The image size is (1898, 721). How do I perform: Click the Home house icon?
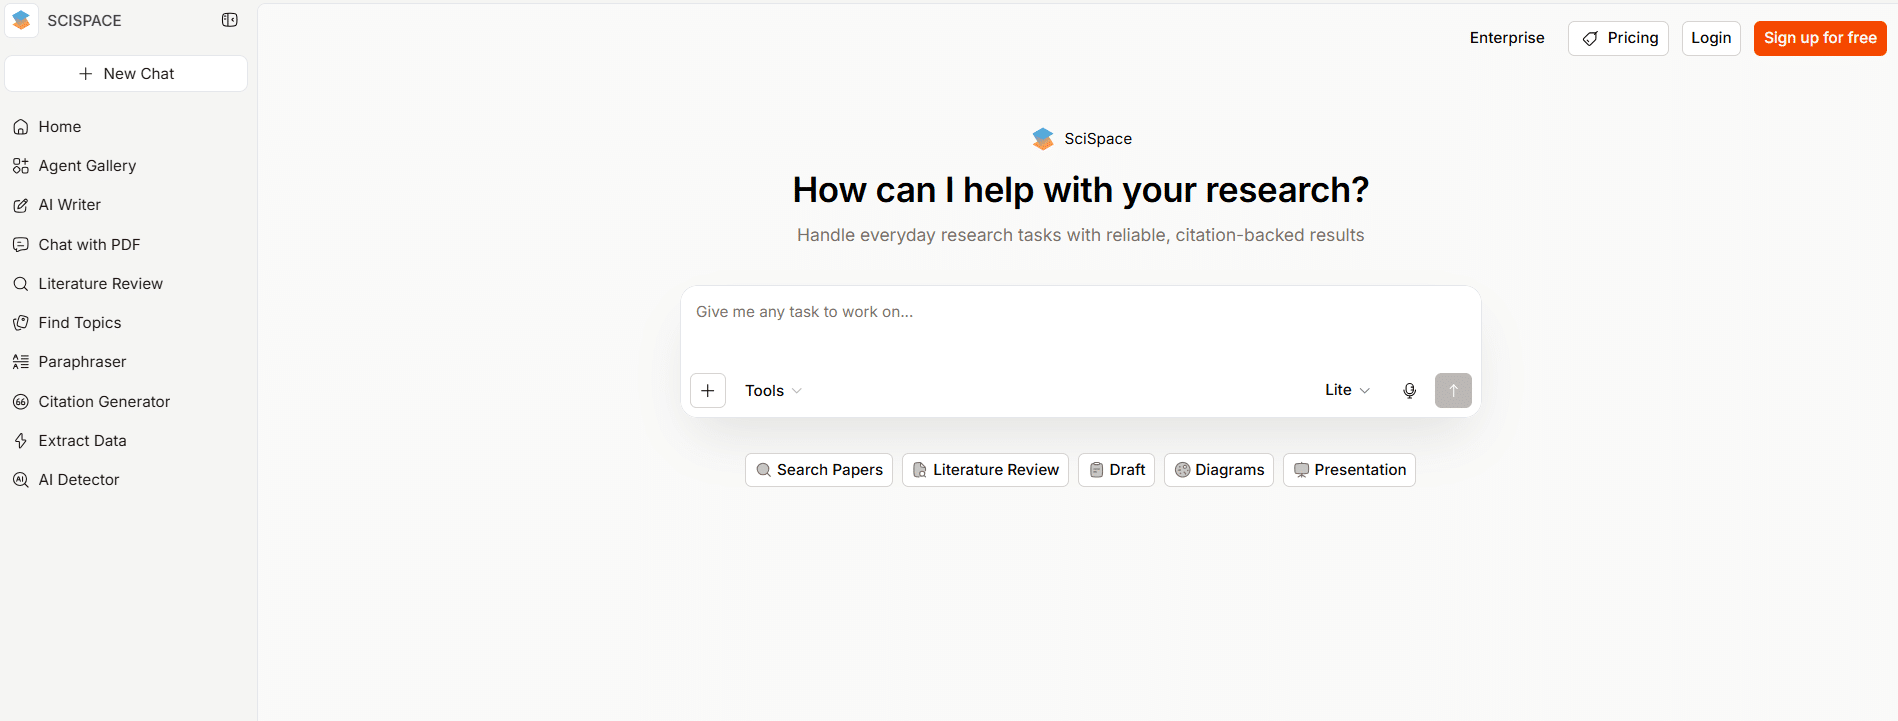20,127
